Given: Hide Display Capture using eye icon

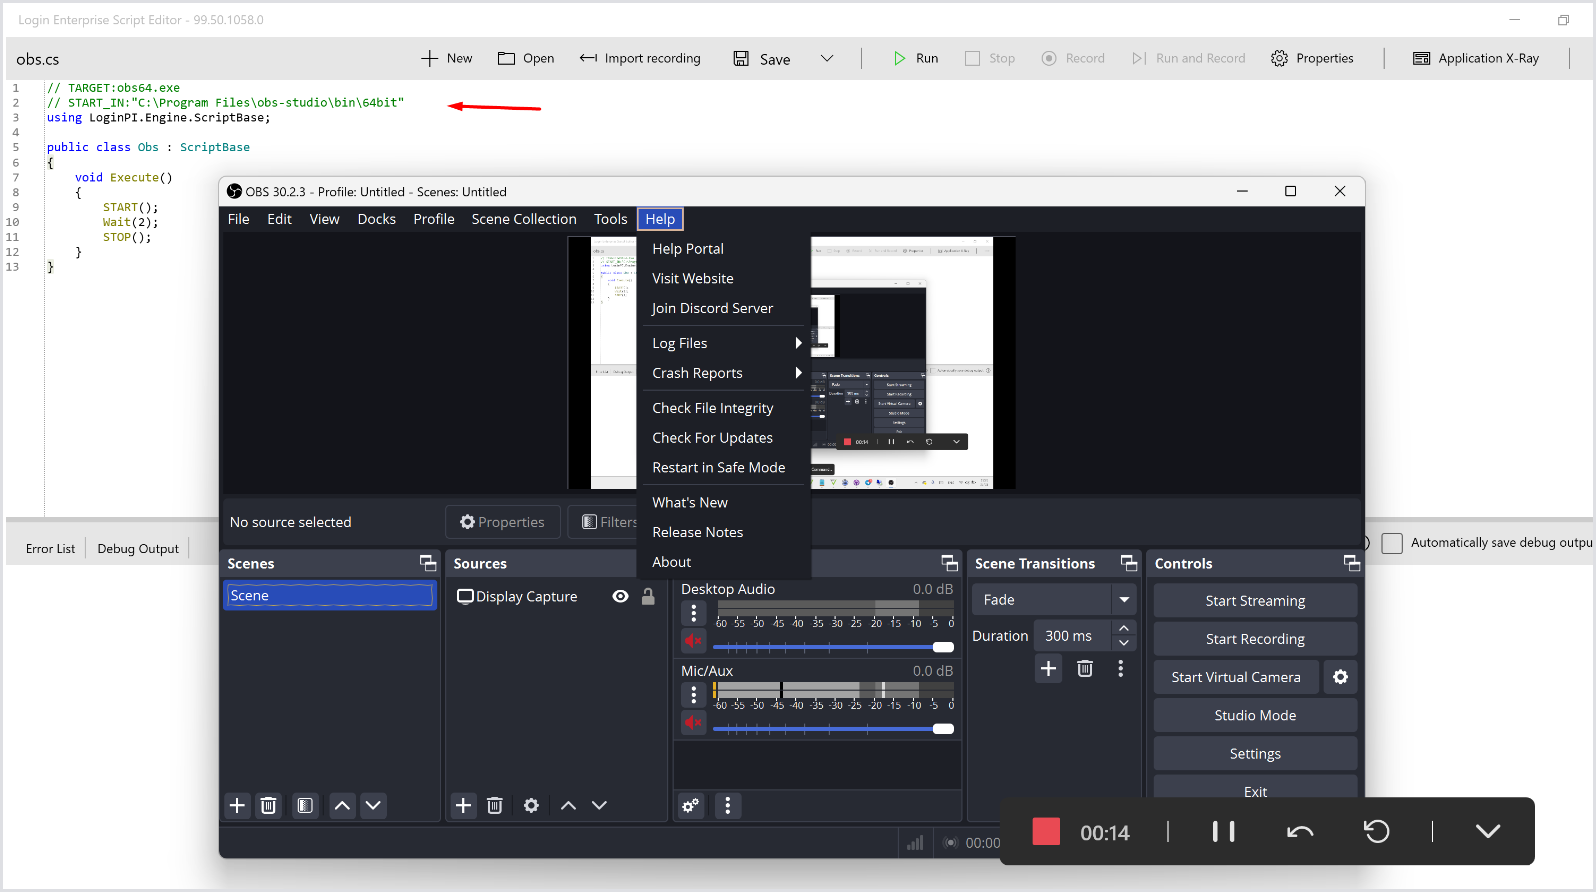Looking at the screenshot, I should click(x=620, y=597).
